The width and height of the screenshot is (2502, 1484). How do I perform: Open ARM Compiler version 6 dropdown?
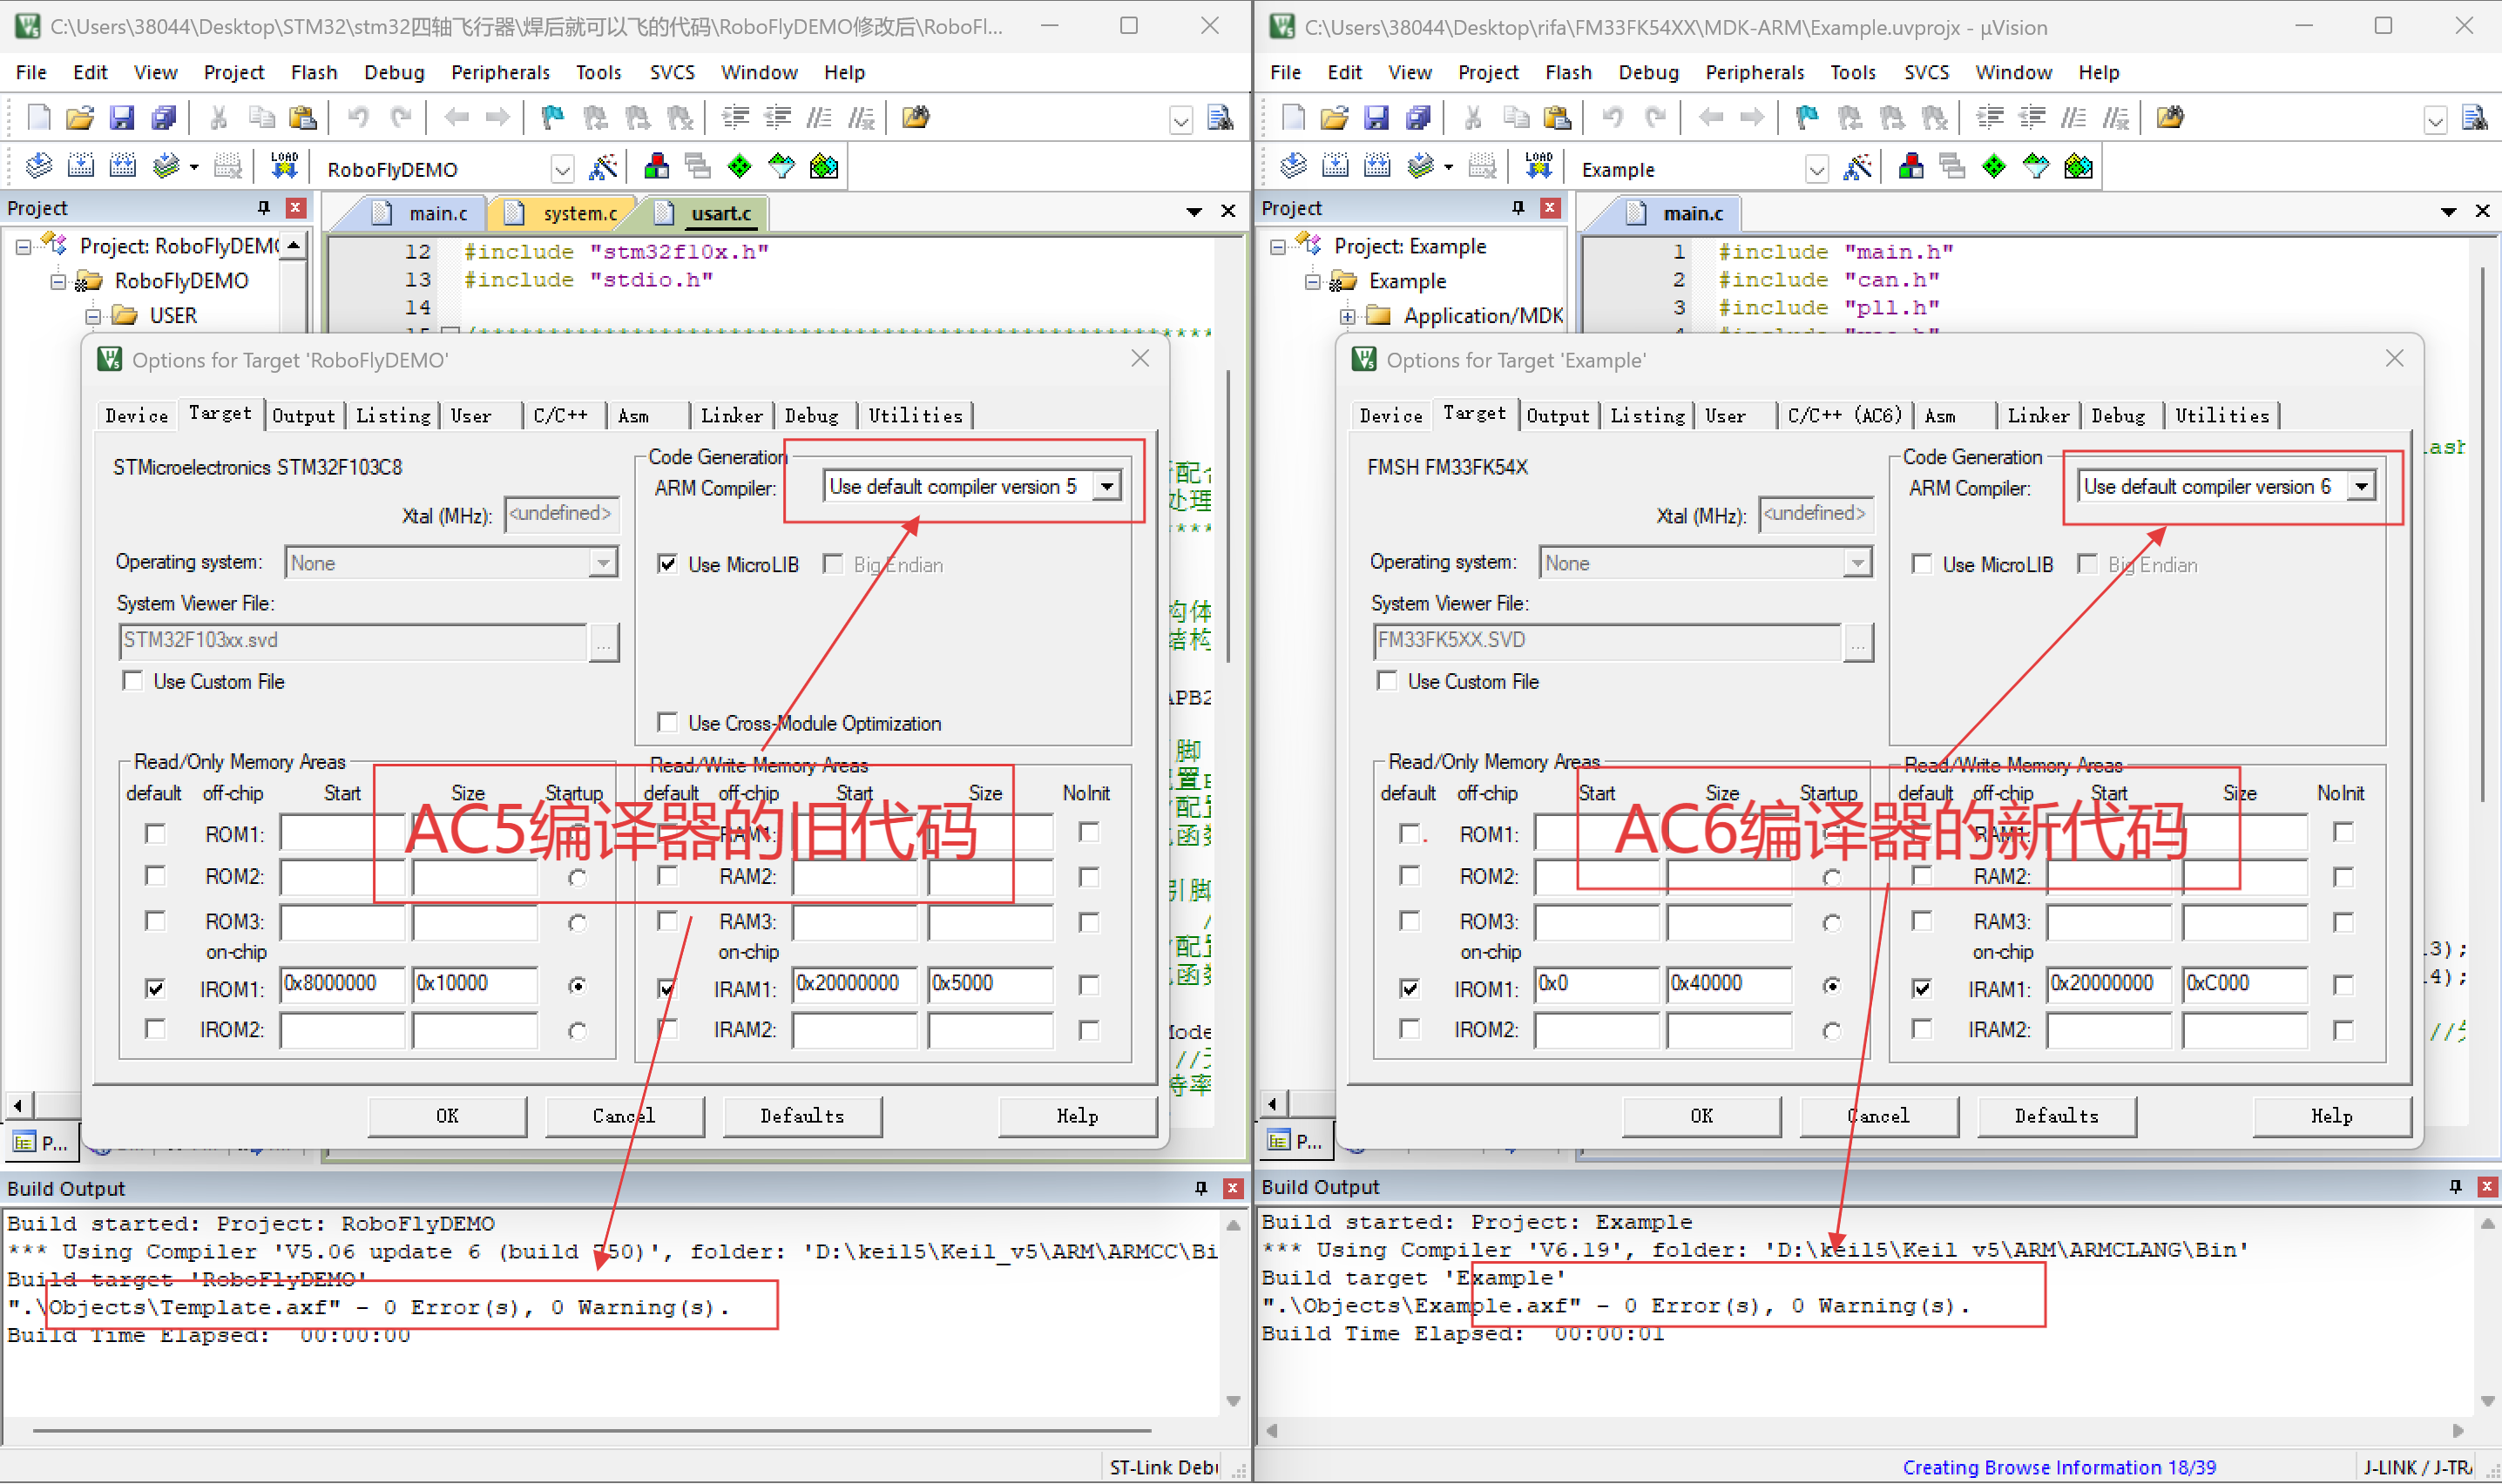(2361, 487)
